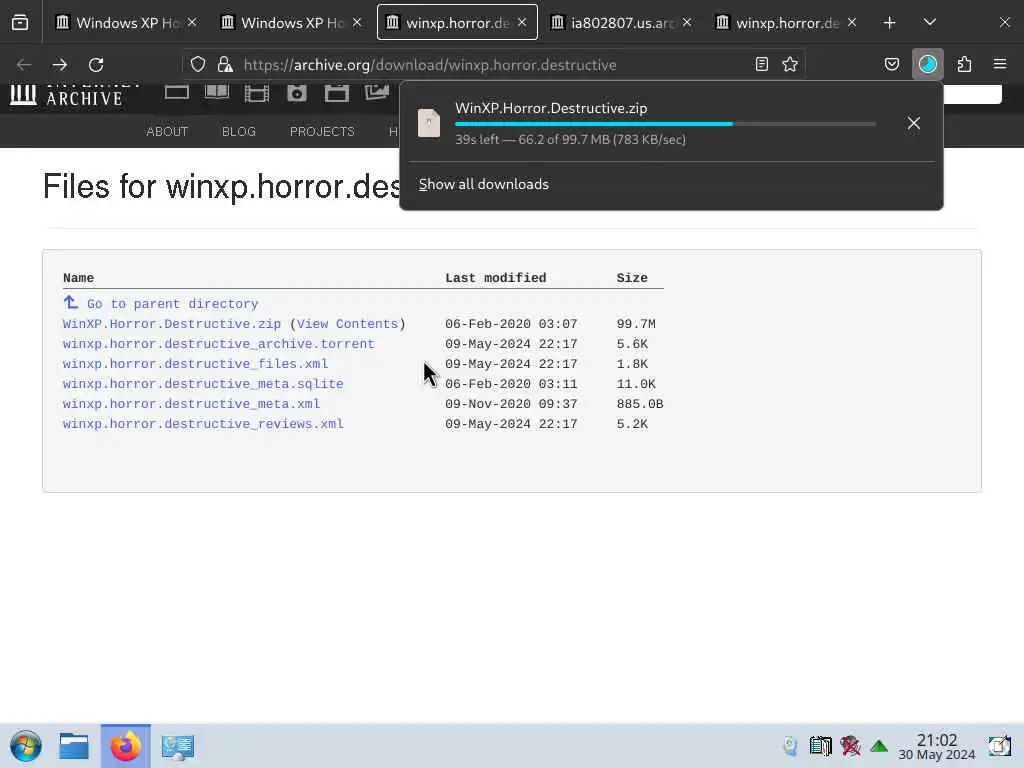Open Archive software floppy icon

(x=337, y=93)
